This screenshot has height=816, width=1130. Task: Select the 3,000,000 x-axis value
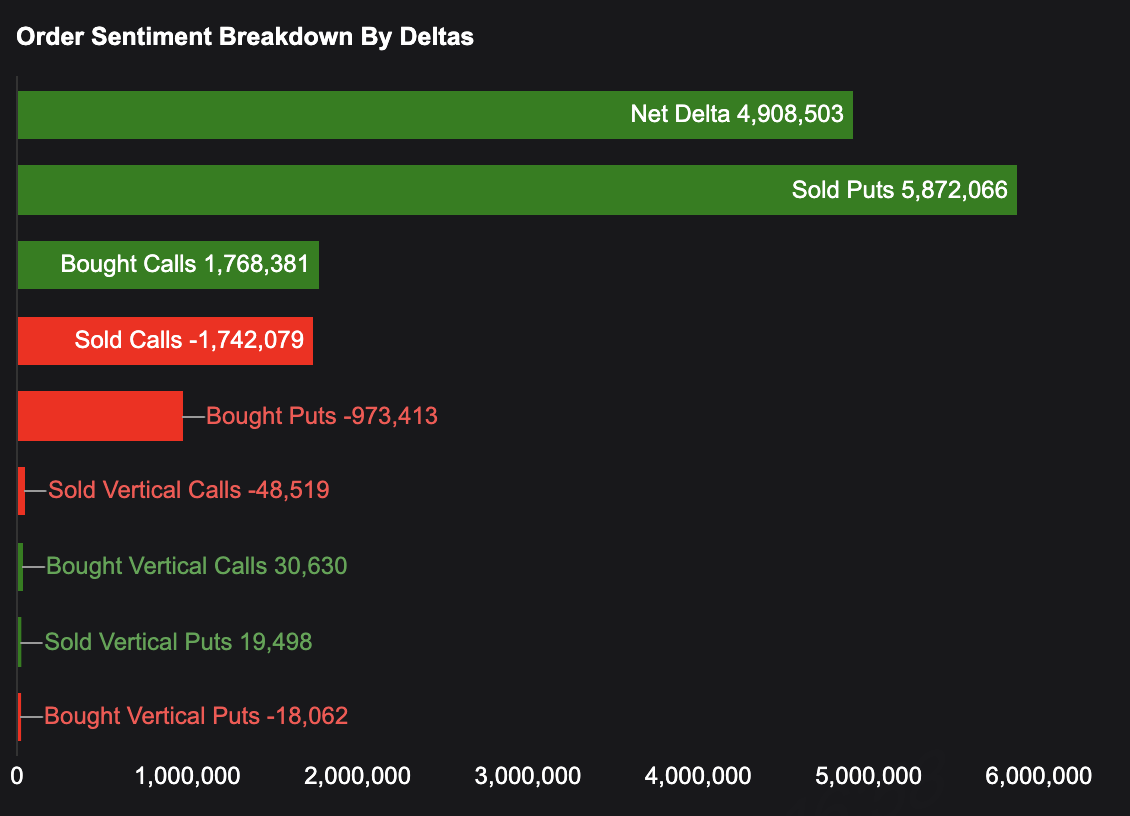pyautogui.click(x=525, y=775)
